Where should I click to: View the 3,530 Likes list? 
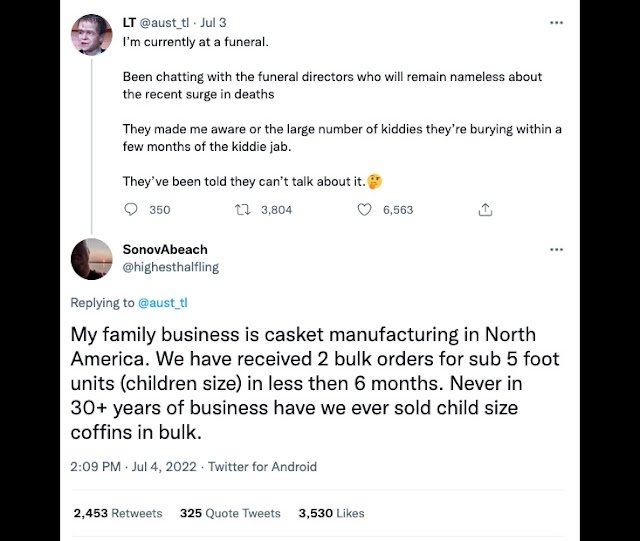point(331,513)
